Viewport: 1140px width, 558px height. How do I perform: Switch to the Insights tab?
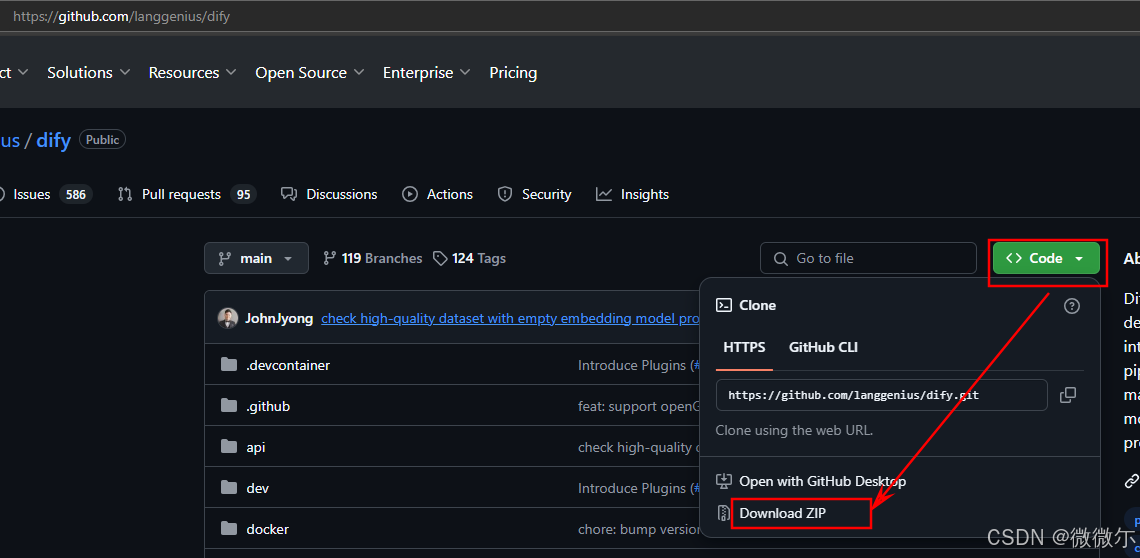pos(633,194)
